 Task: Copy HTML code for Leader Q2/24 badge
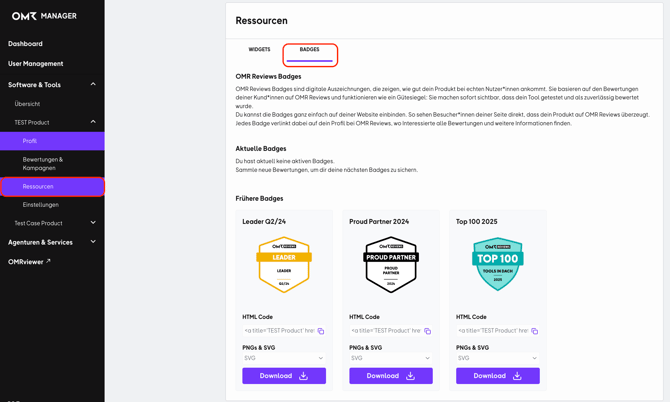[321, 331]
